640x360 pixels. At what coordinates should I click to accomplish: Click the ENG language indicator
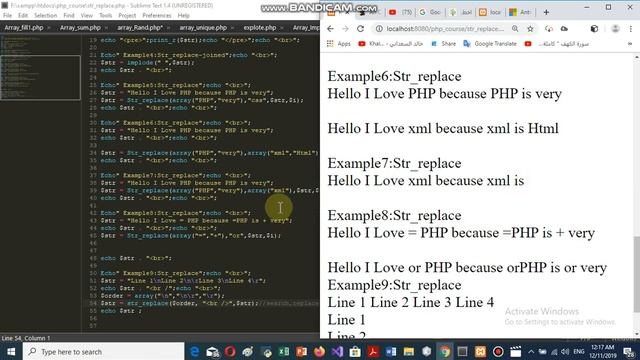coord(579,351)
